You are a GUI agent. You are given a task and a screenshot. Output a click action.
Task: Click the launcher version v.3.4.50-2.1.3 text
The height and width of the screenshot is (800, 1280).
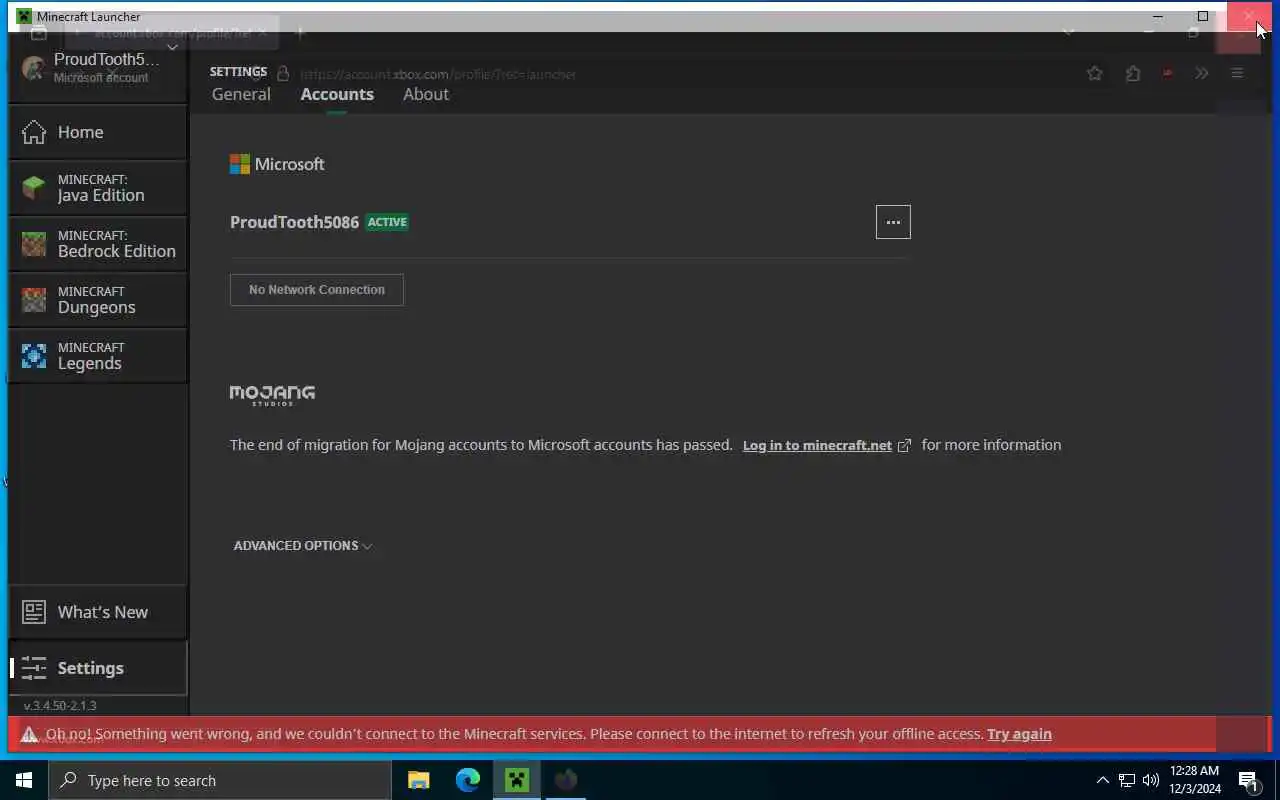pyautogui.click(x=60, y=705)
